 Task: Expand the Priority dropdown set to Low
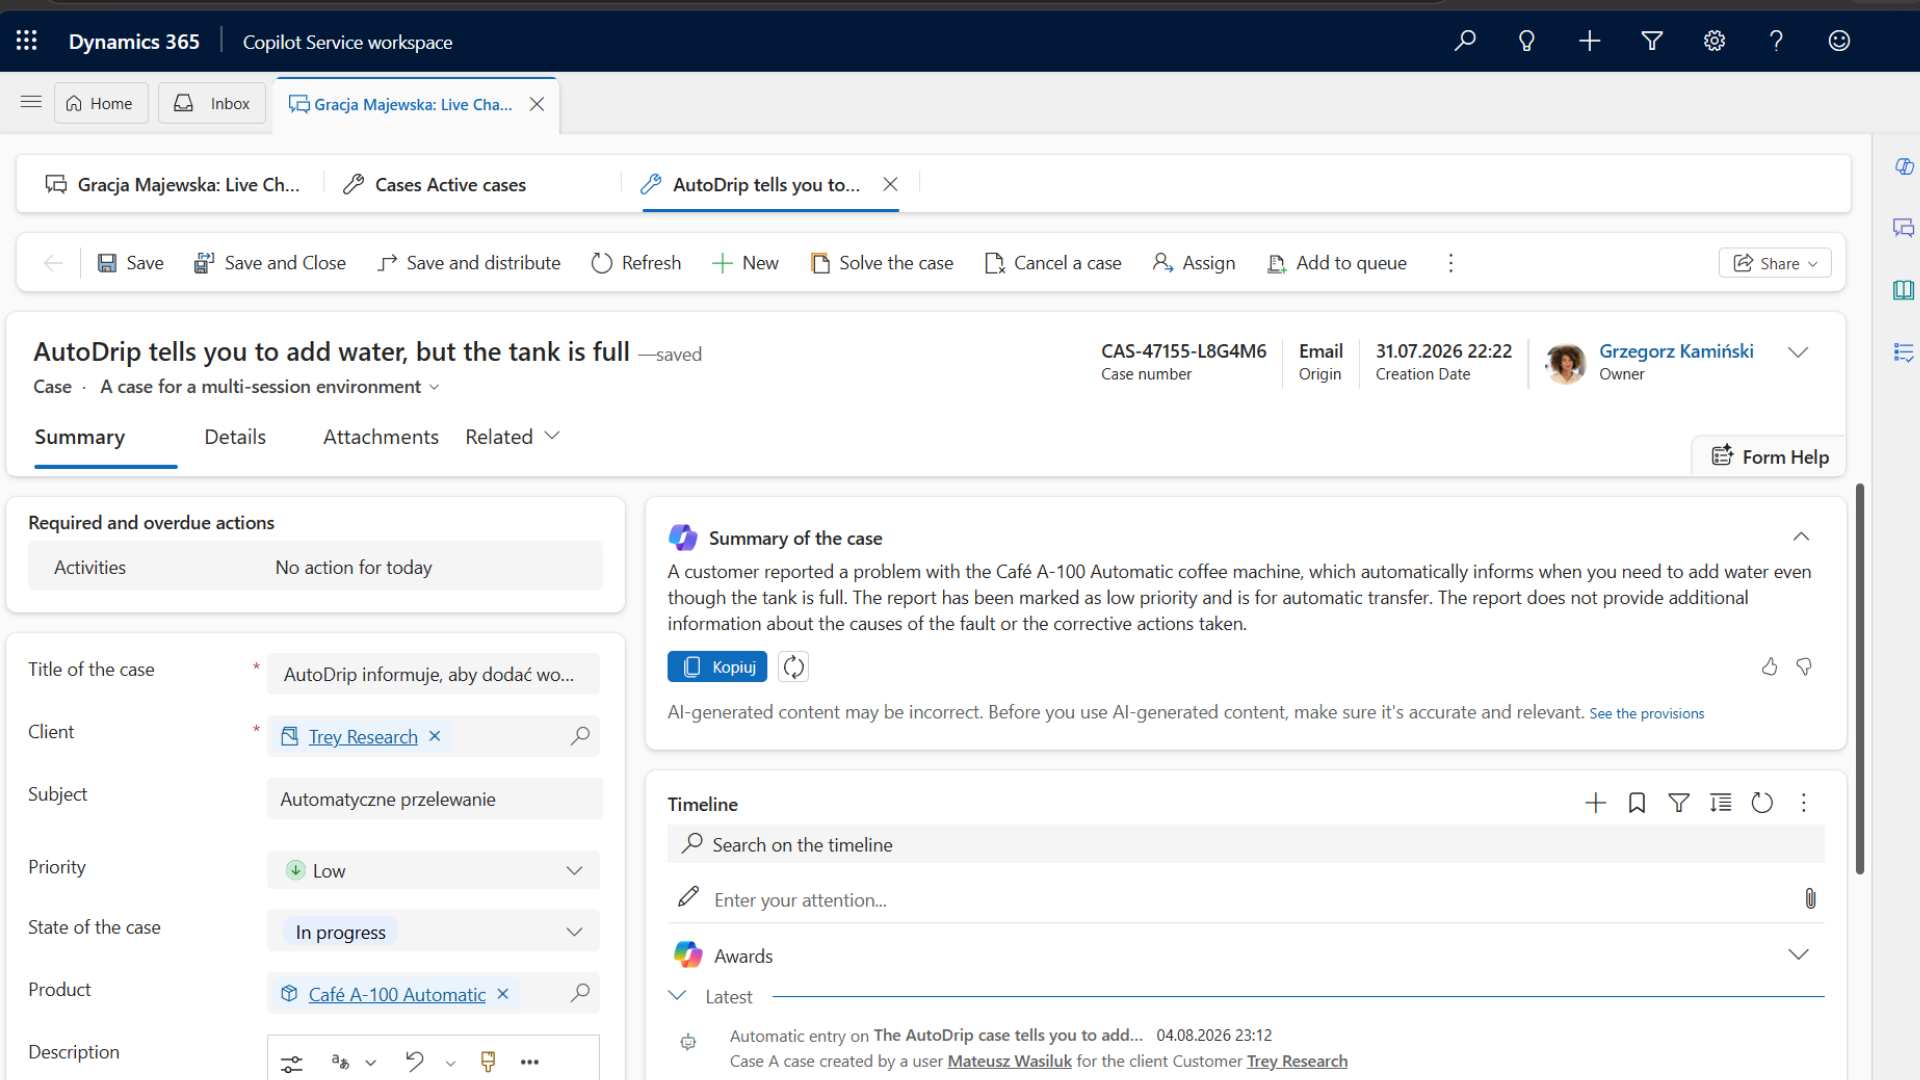(433, 870)
